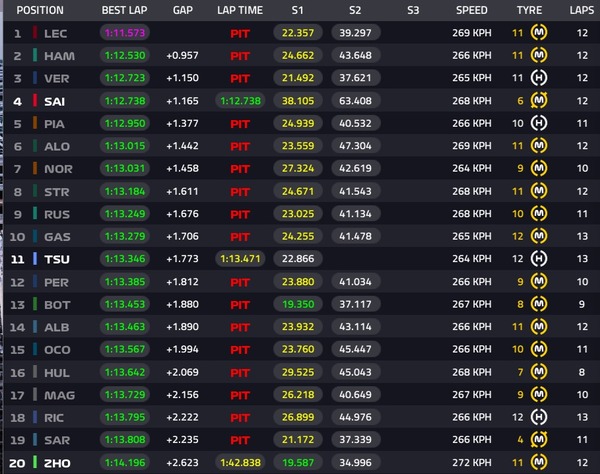Click BOT's green sector 1 time 19.350

(x=298, y=304)
